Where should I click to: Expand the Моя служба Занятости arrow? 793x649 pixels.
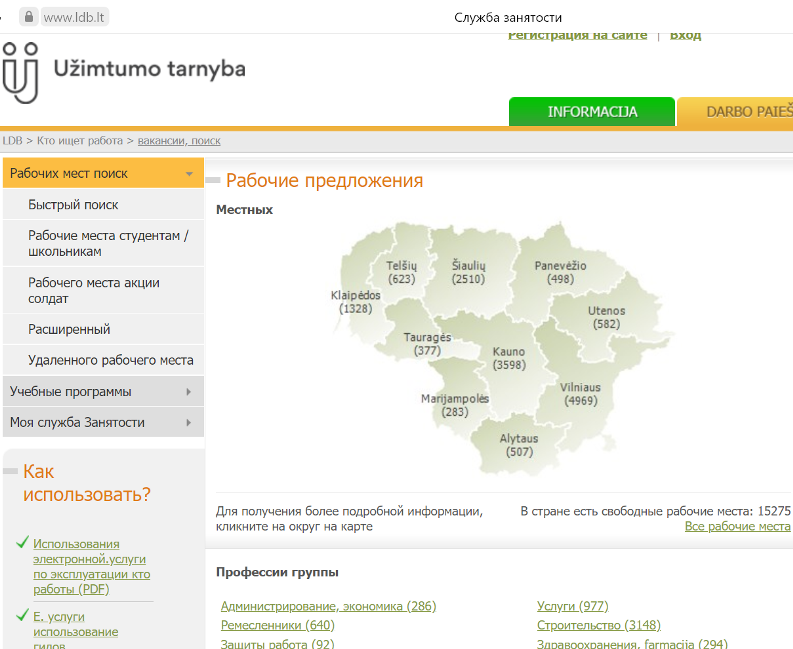pos(189,422)
